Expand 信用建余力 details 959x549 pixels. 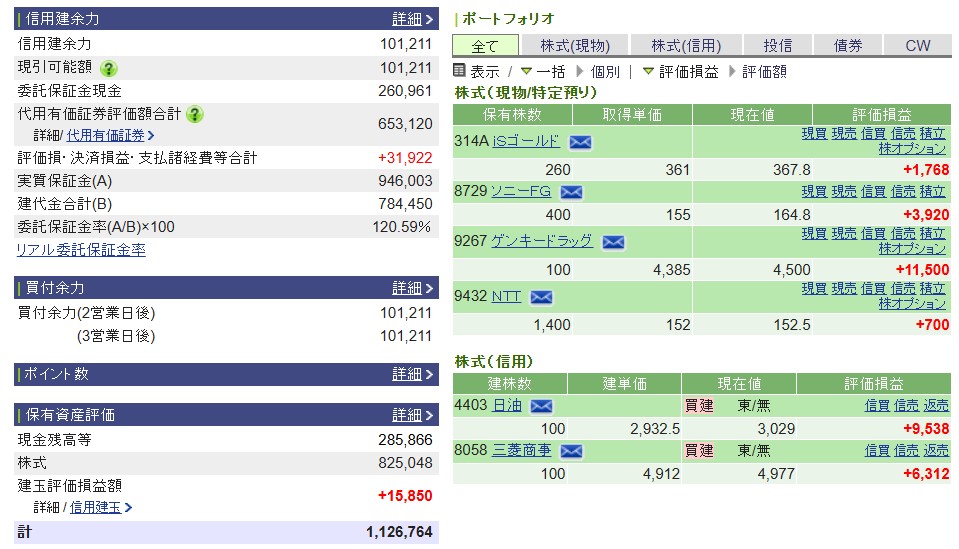pos(413,19)
